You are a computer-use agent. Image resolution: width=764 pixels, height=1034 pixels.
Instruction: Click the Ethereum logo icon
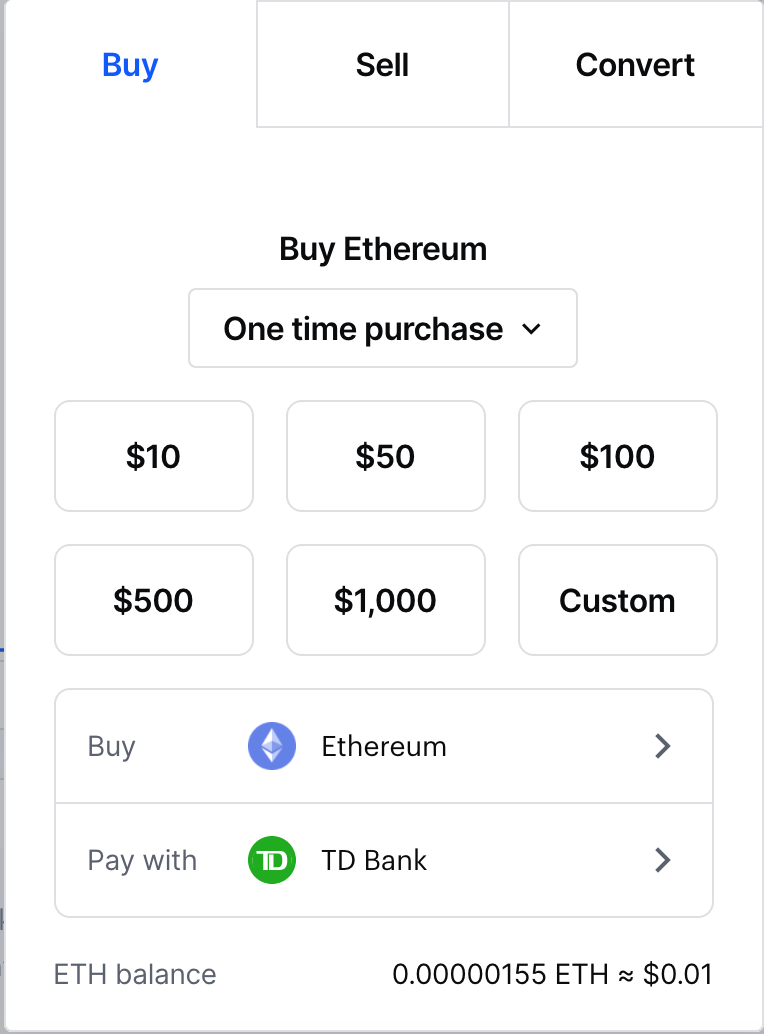click(271, 746)
